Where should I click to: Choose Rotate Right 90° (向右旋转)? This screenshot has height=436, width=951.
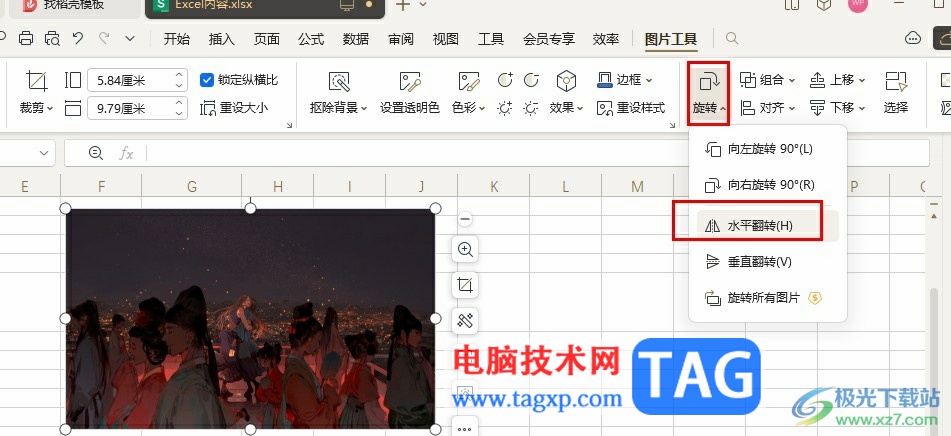(767, 186)
